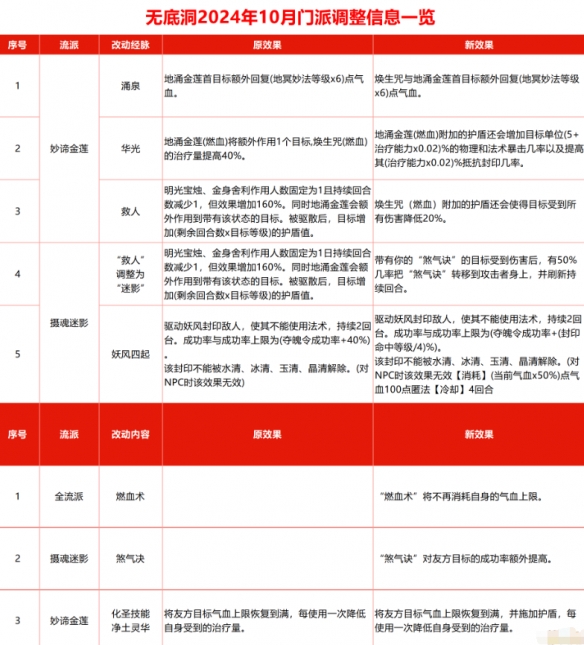584x645 pixels.
Task: Click 序号 header in the 改动经脉 header row
Action: click(x=17, y=45)
